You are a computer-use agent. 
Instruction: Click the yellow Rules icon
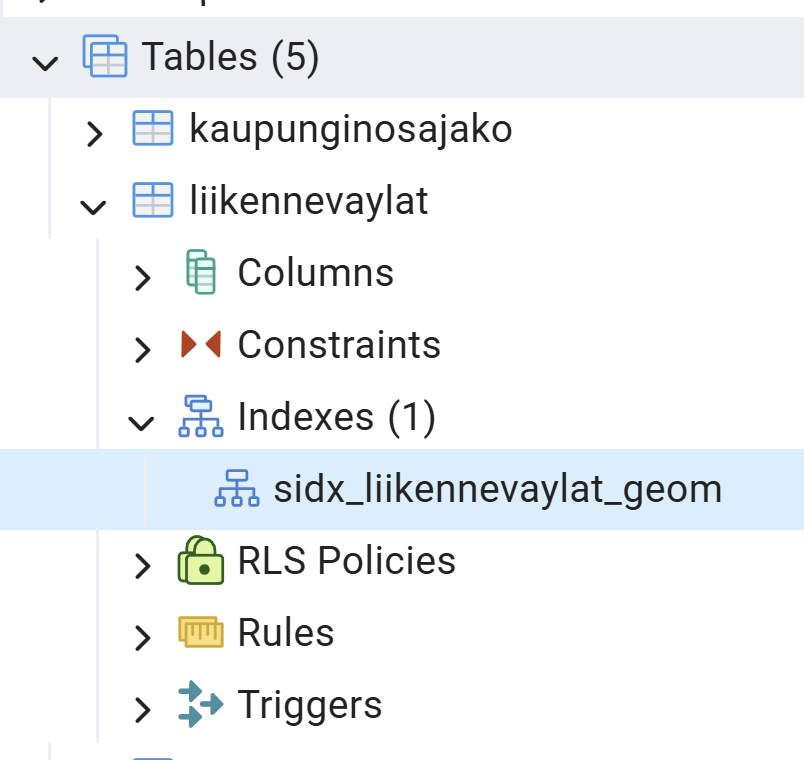200,632
